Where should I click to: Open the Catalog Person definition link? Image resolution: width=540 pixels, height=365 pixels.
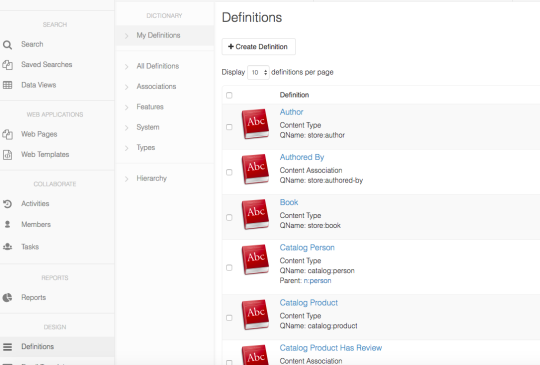[307, 247]
